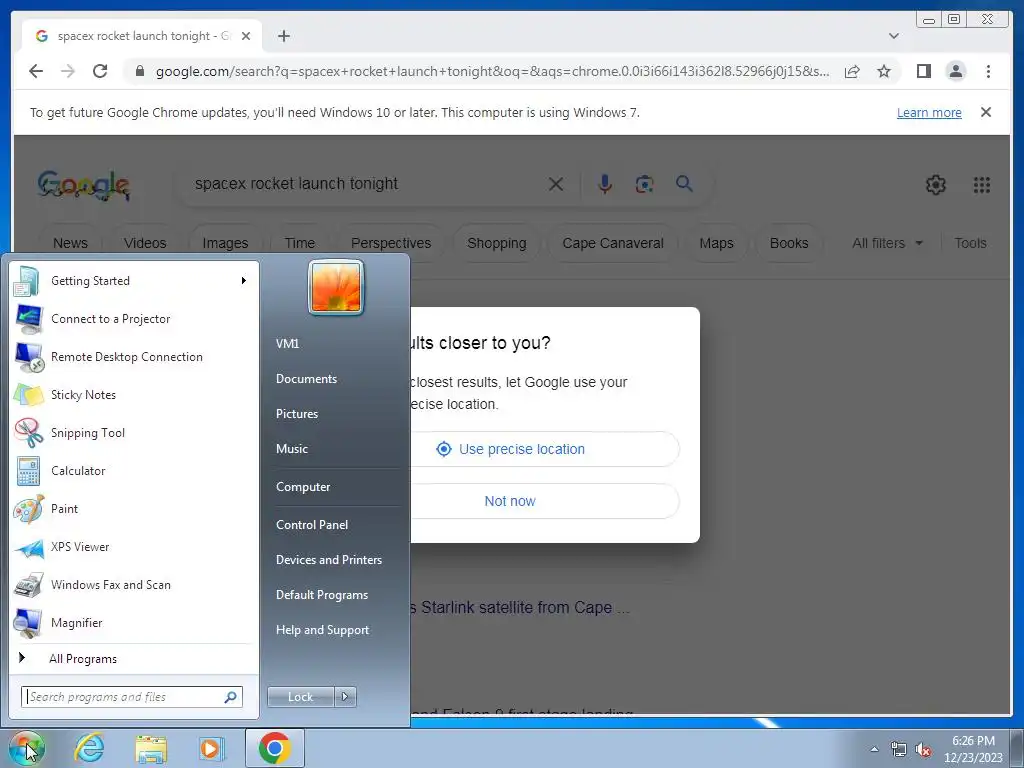Viewport: 1024px width, 768px height.
Task: Dismiss the Chrome update banner
Action: (x=986, y=112)
